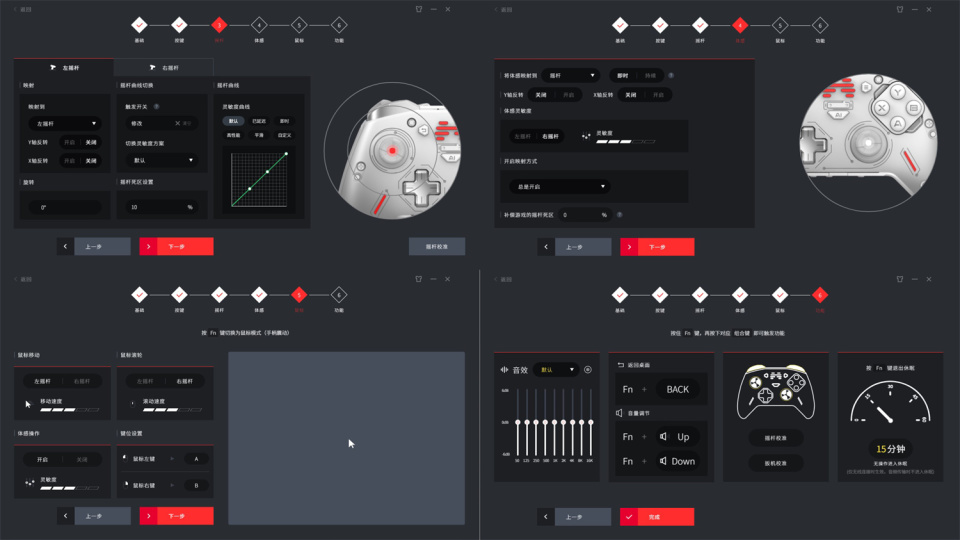
Task: Click the help icon beside 即时/持续 toggle
Action: 671,75
